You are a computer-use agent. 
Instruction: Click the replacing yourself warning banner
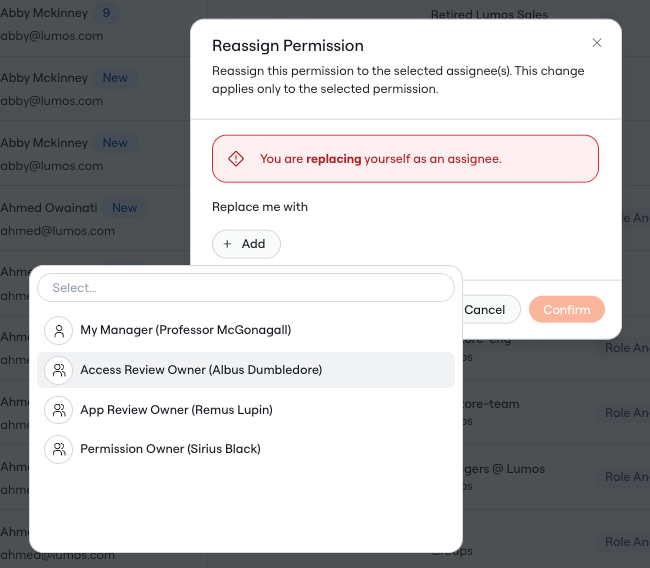(x=405, y=159)
